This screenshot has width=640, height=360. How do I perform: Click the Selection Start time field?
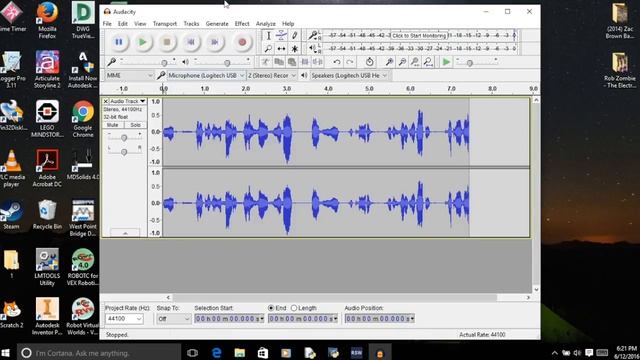(x=229, y=319)
